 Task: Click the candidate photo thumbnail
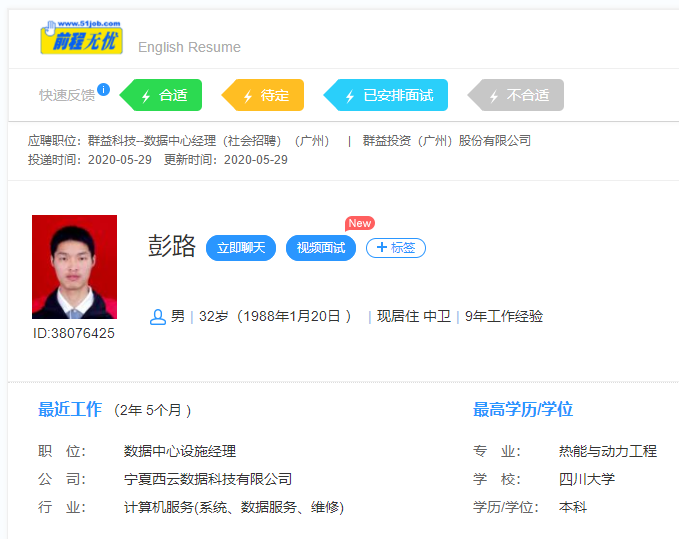[74, 267]
